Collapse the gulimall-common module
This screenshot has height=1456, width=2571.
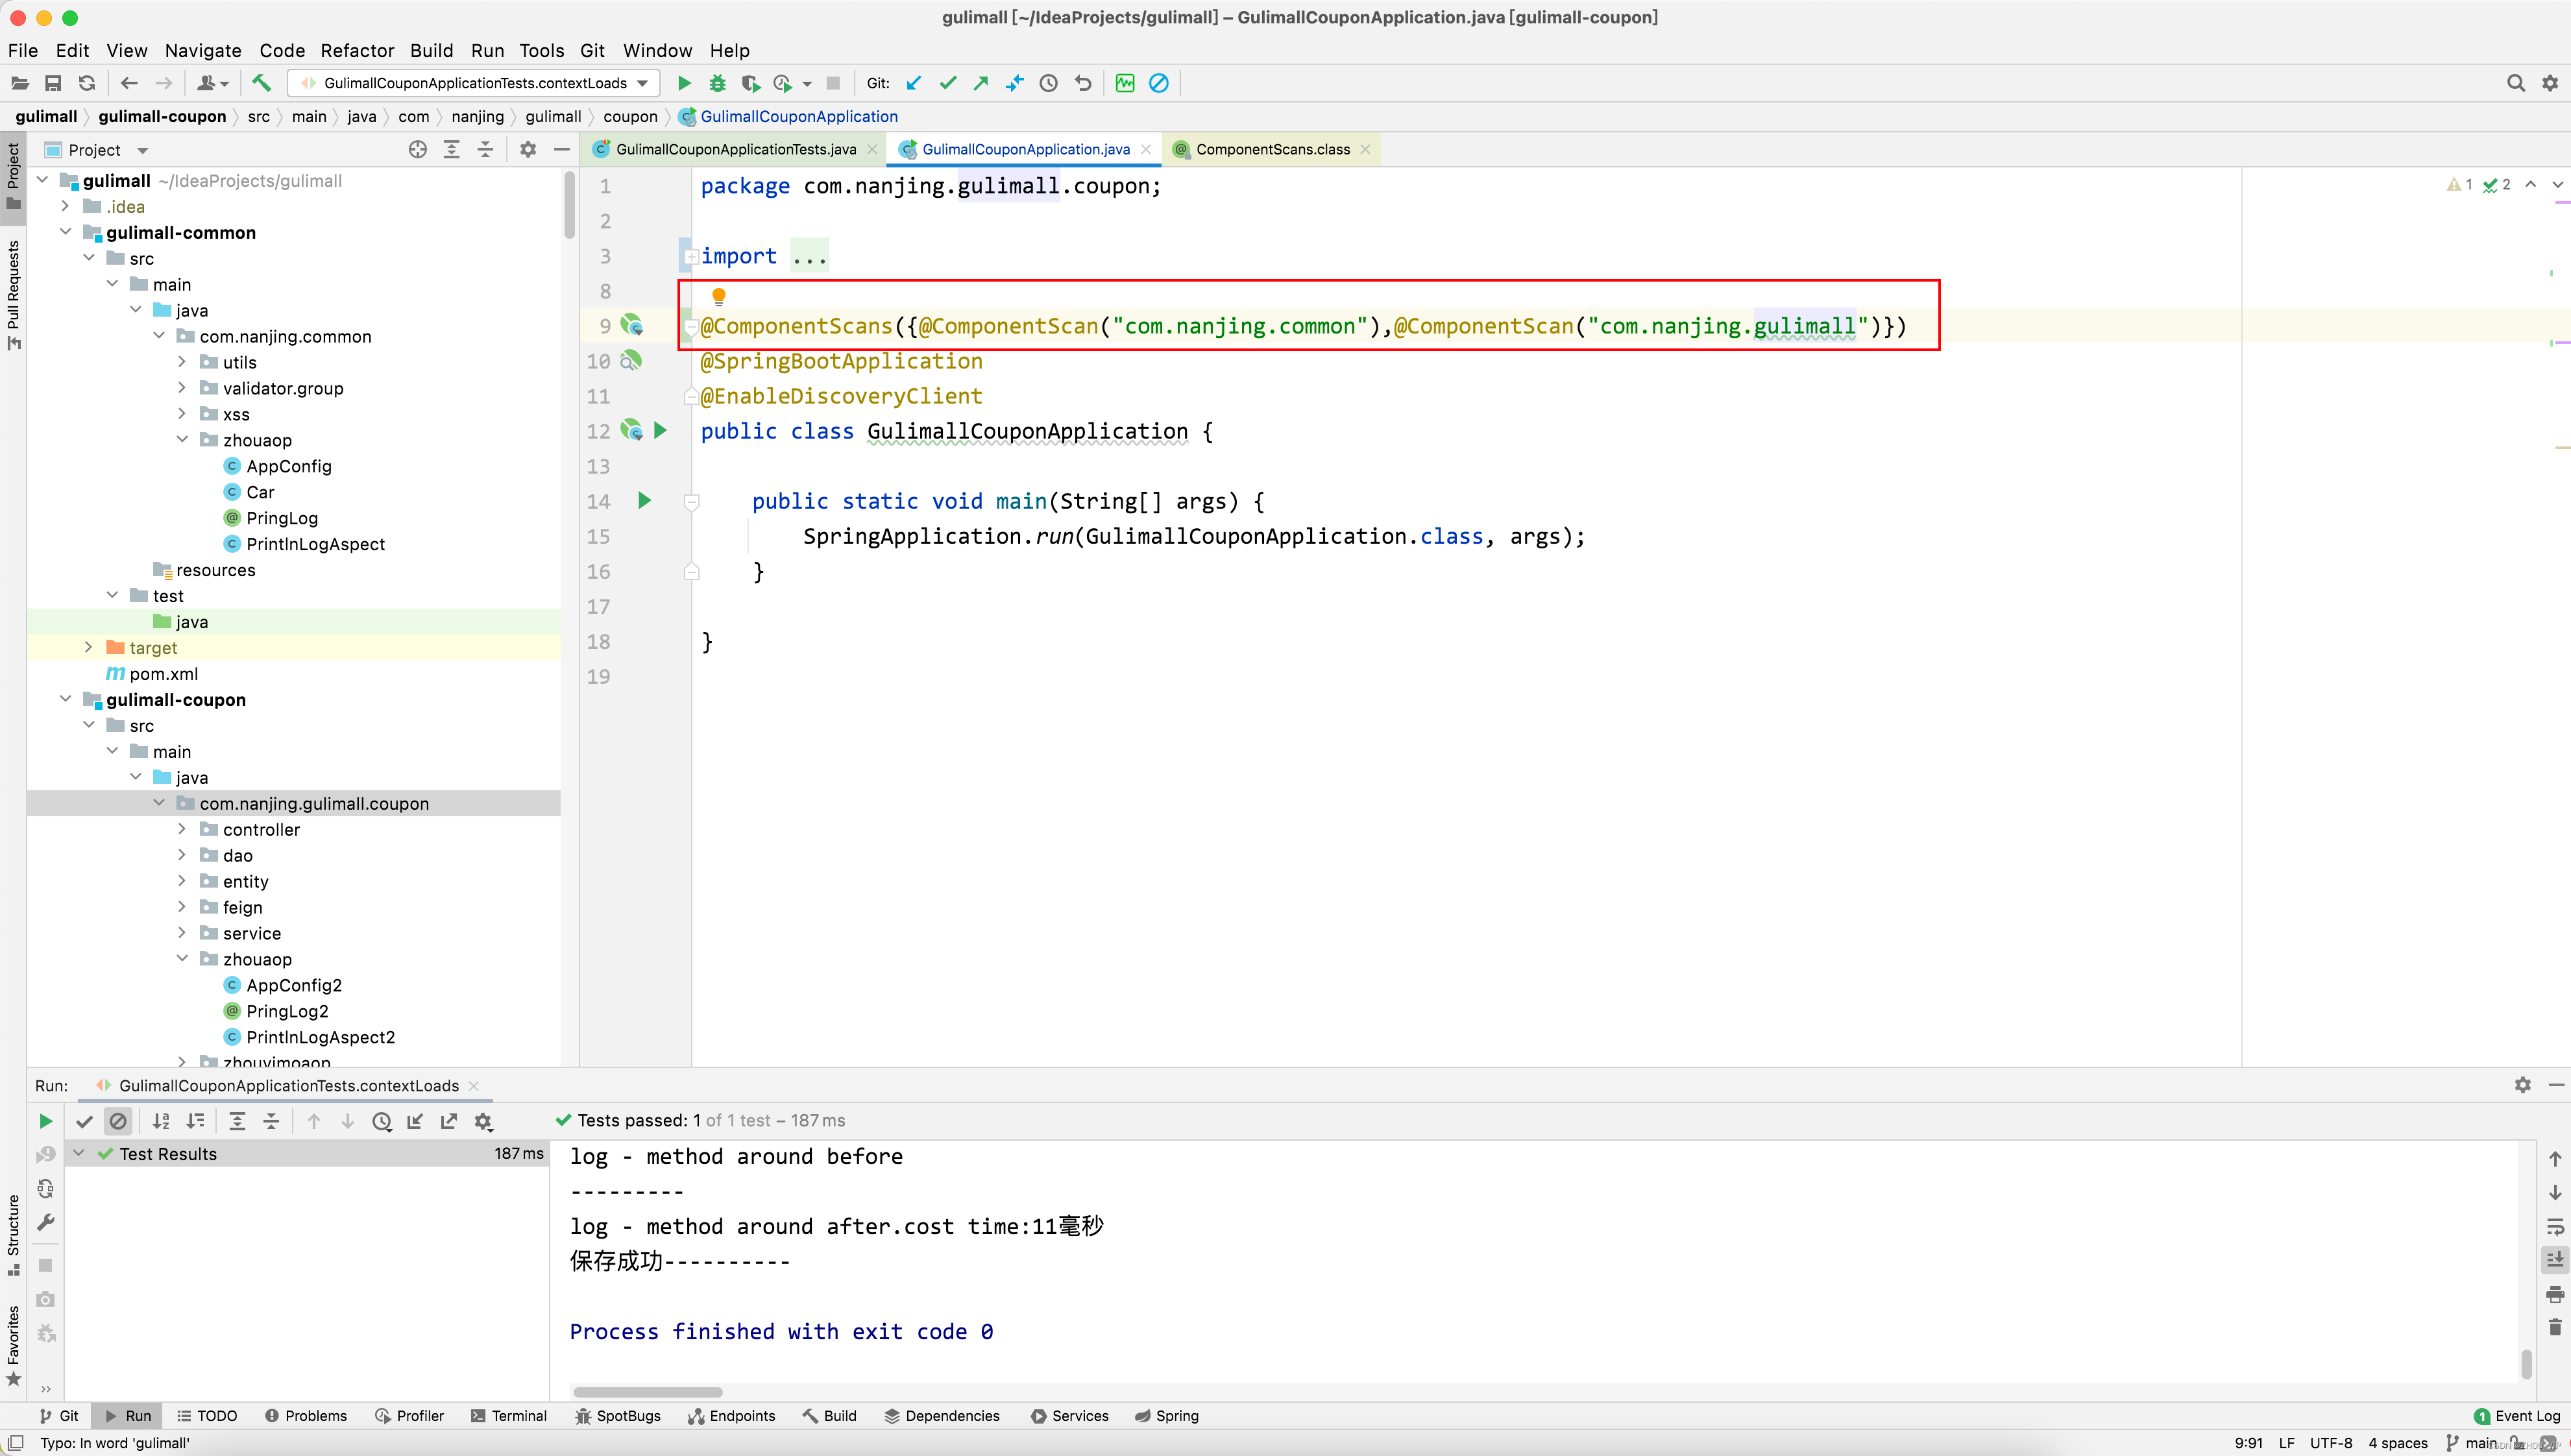tap(65, 232)
